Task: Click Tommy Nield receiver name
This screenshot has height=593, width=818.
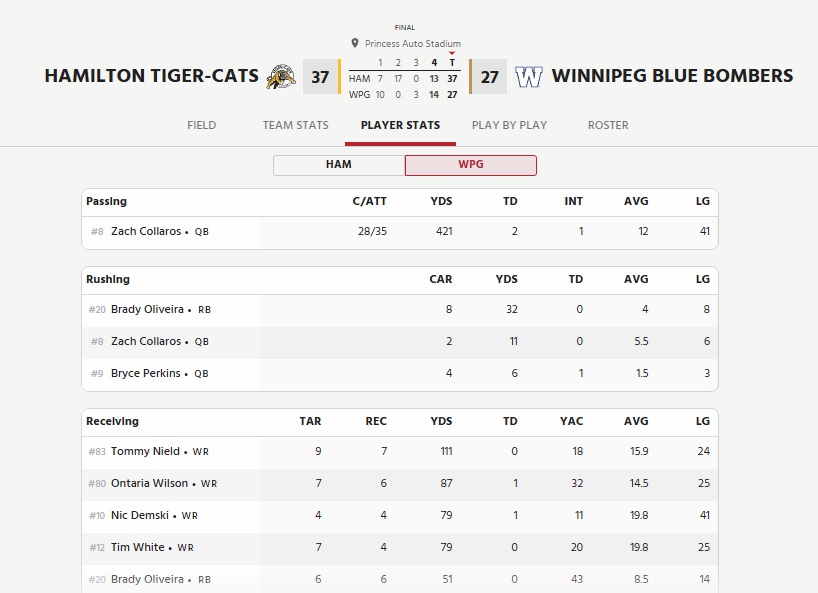Action: pyautogui.click(x=145, y=451)
